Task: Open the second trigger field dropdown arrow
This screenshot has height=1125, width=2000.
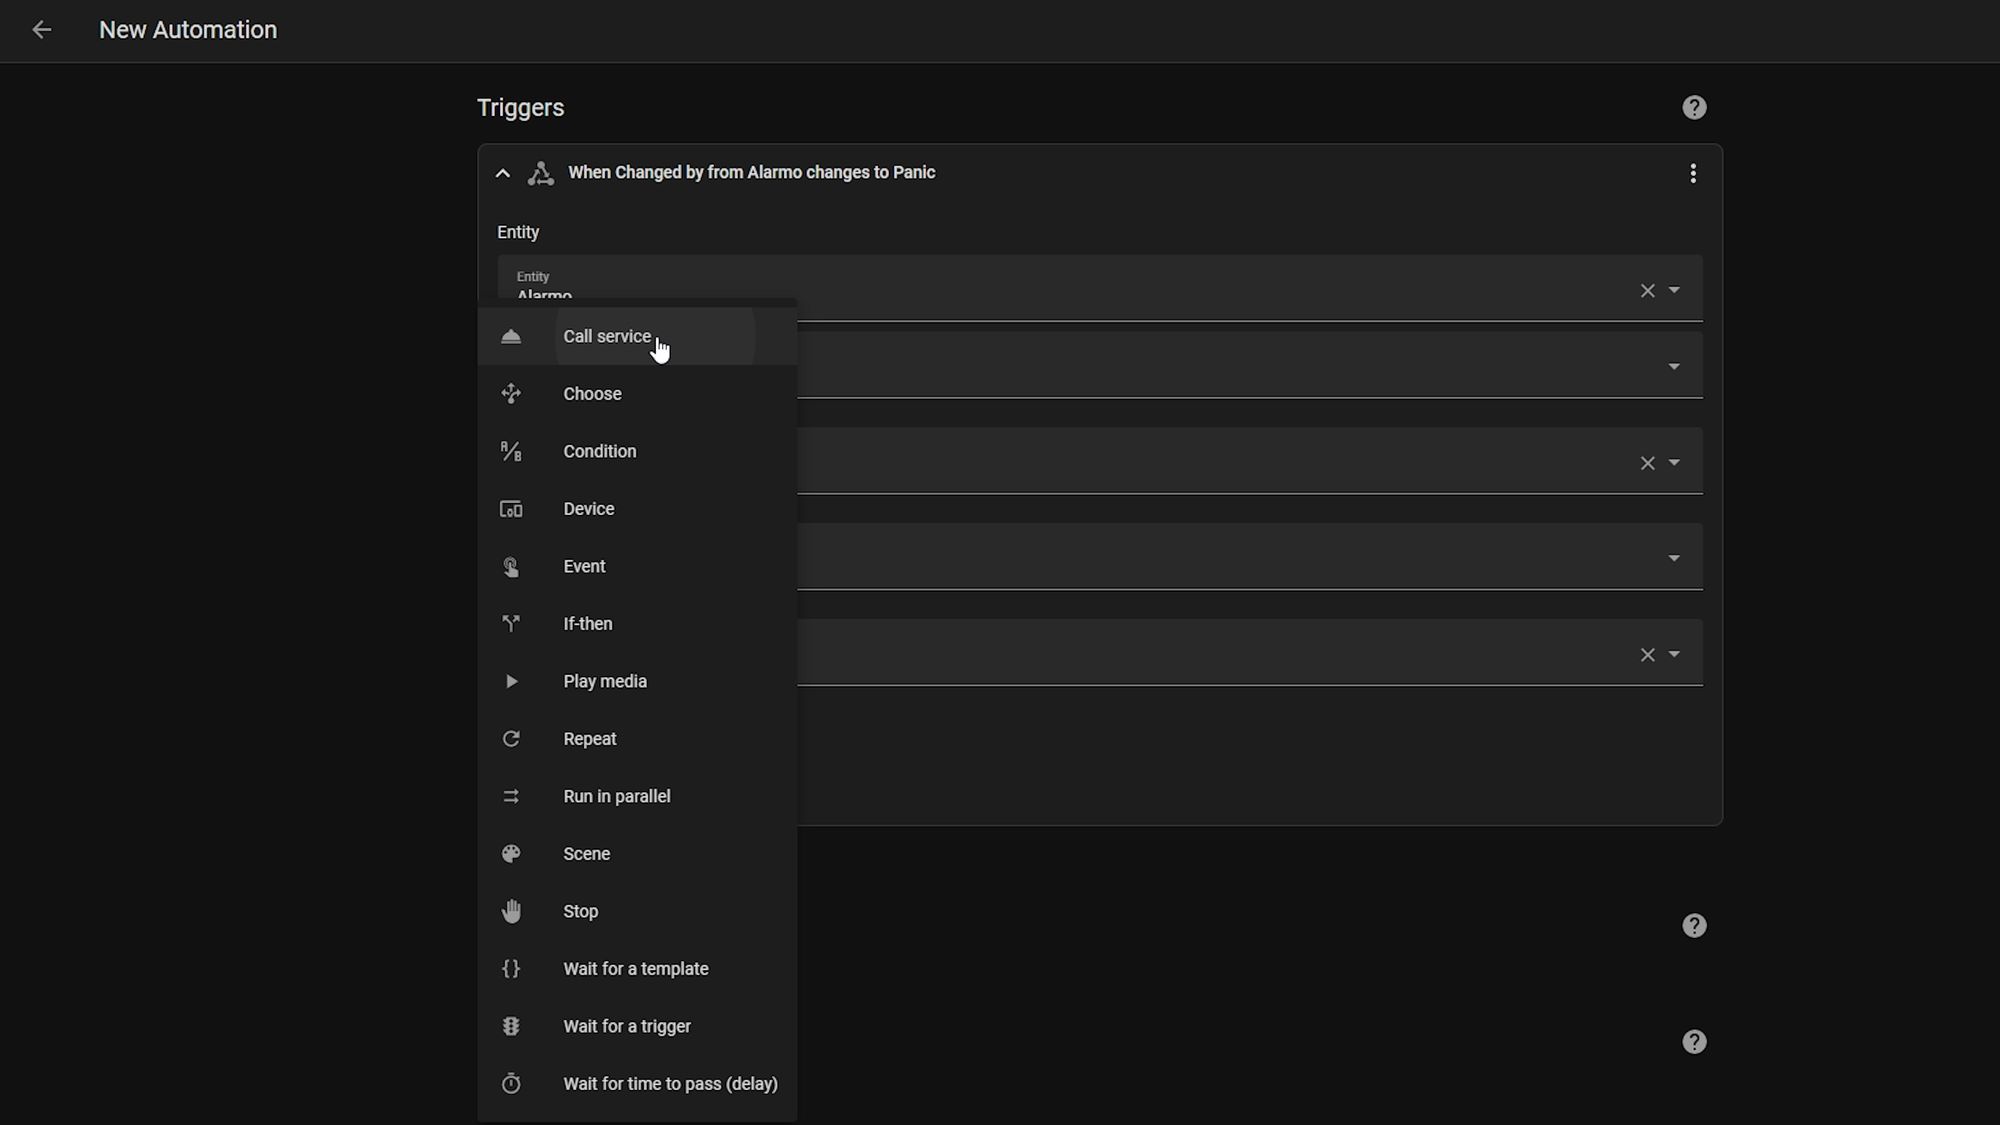Action: pos(1674,367)
